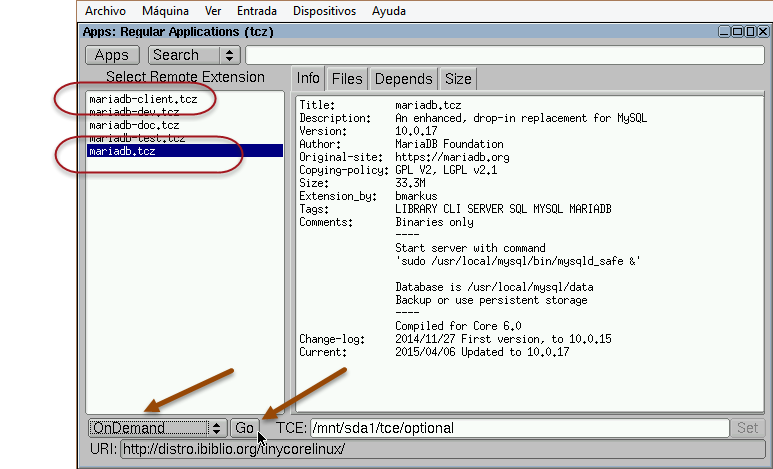The width and height of the screenshot is (773, 469).
Task: Open the Ver menu
Action: tap(212, 11)
